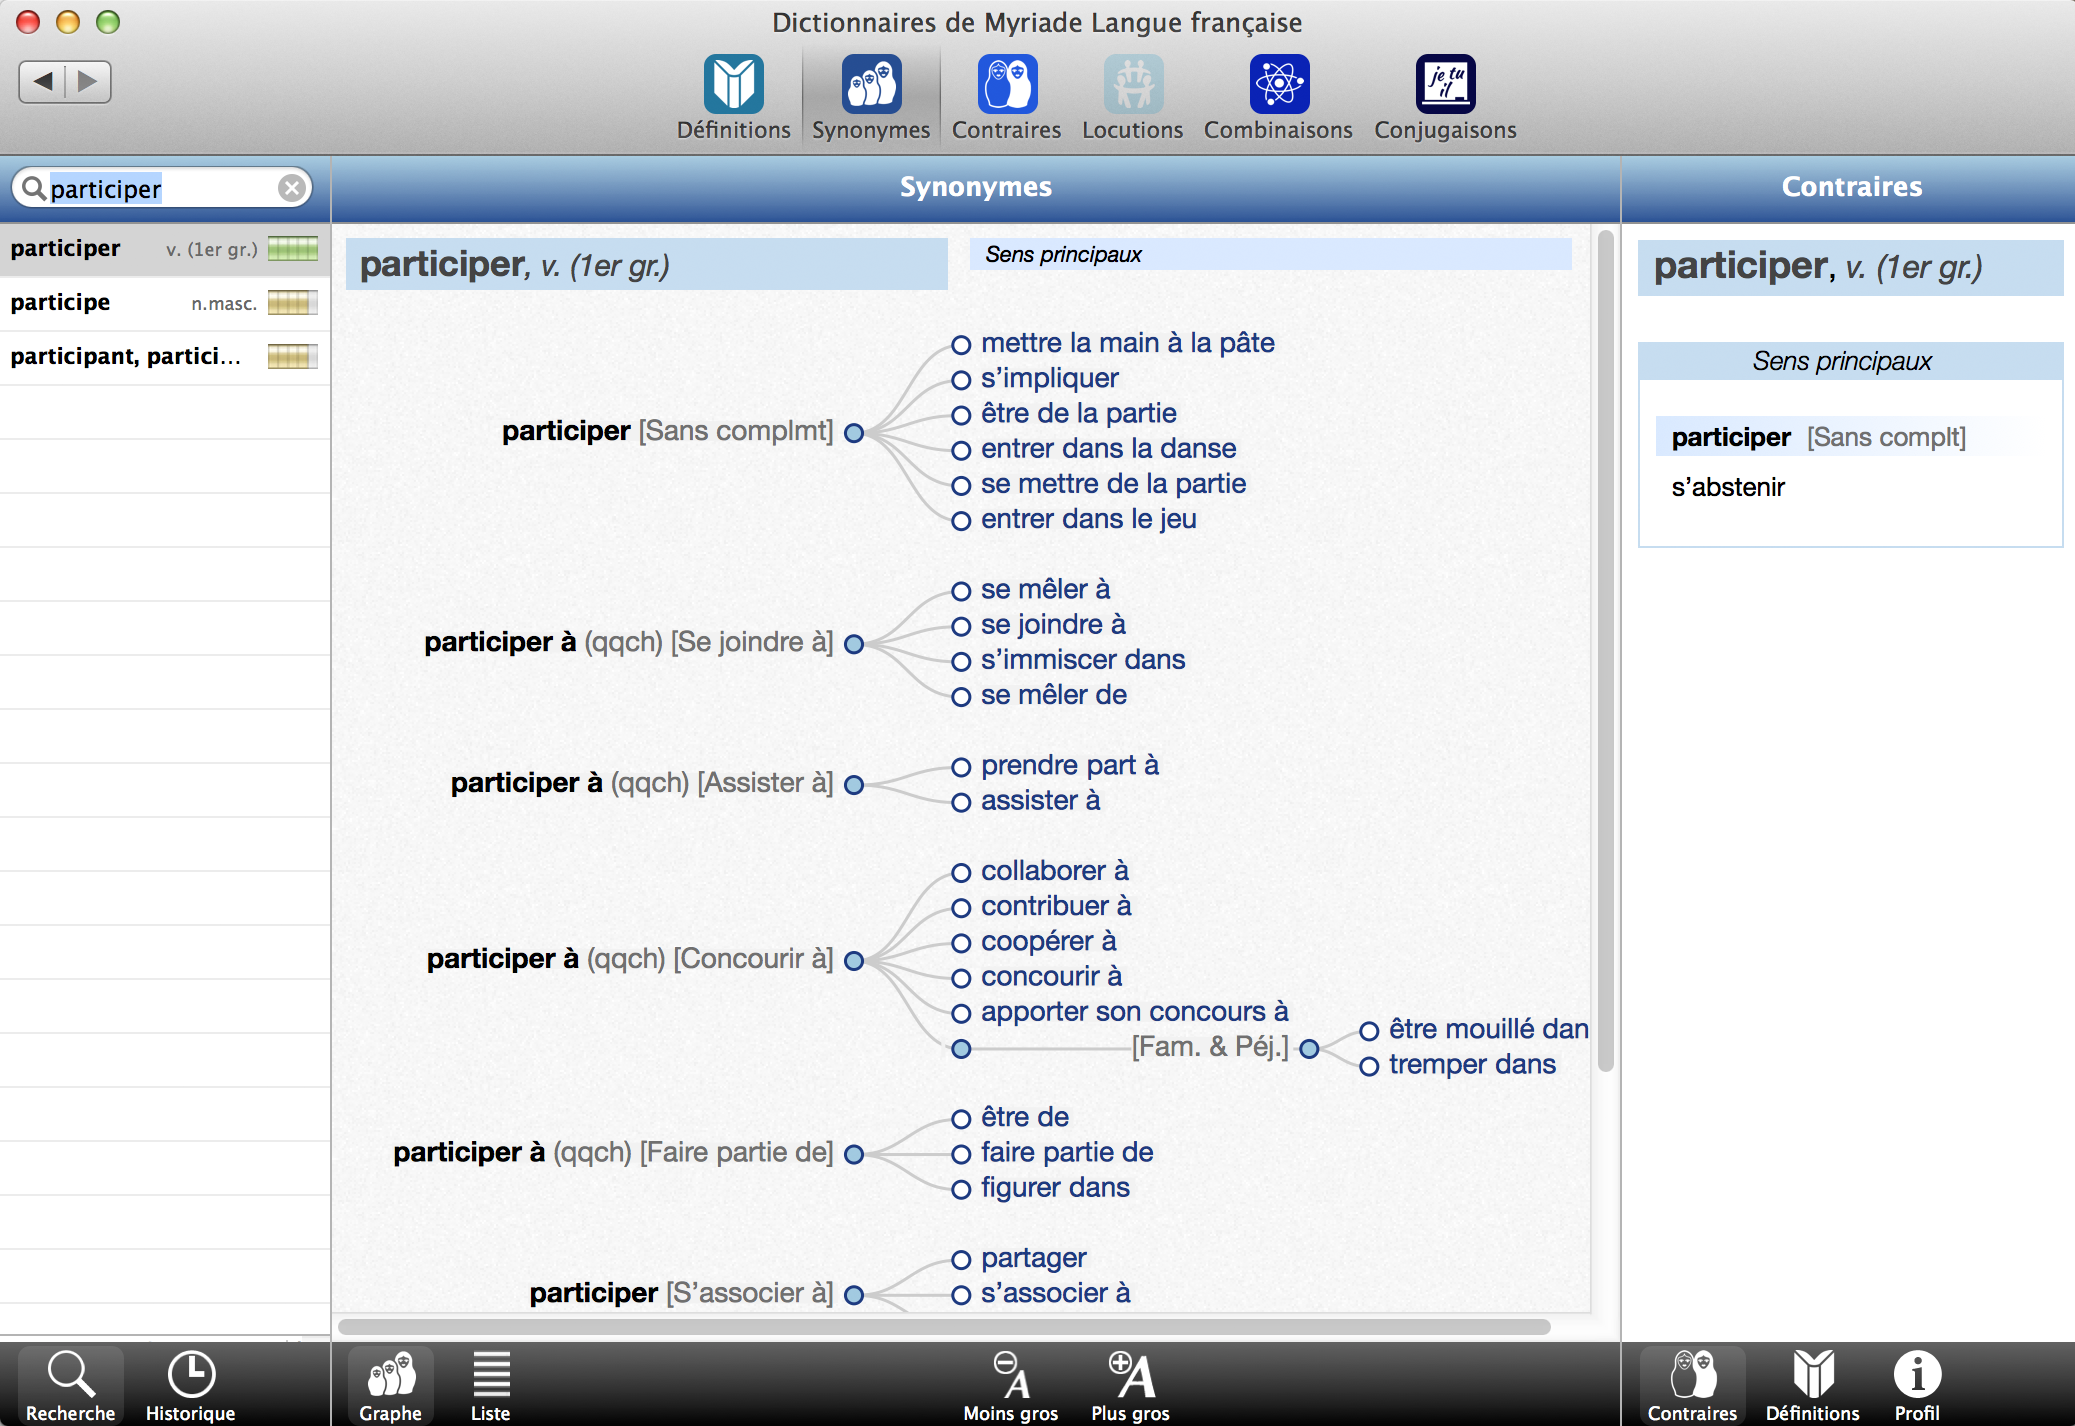Clear the search field text

coord(291,188)
